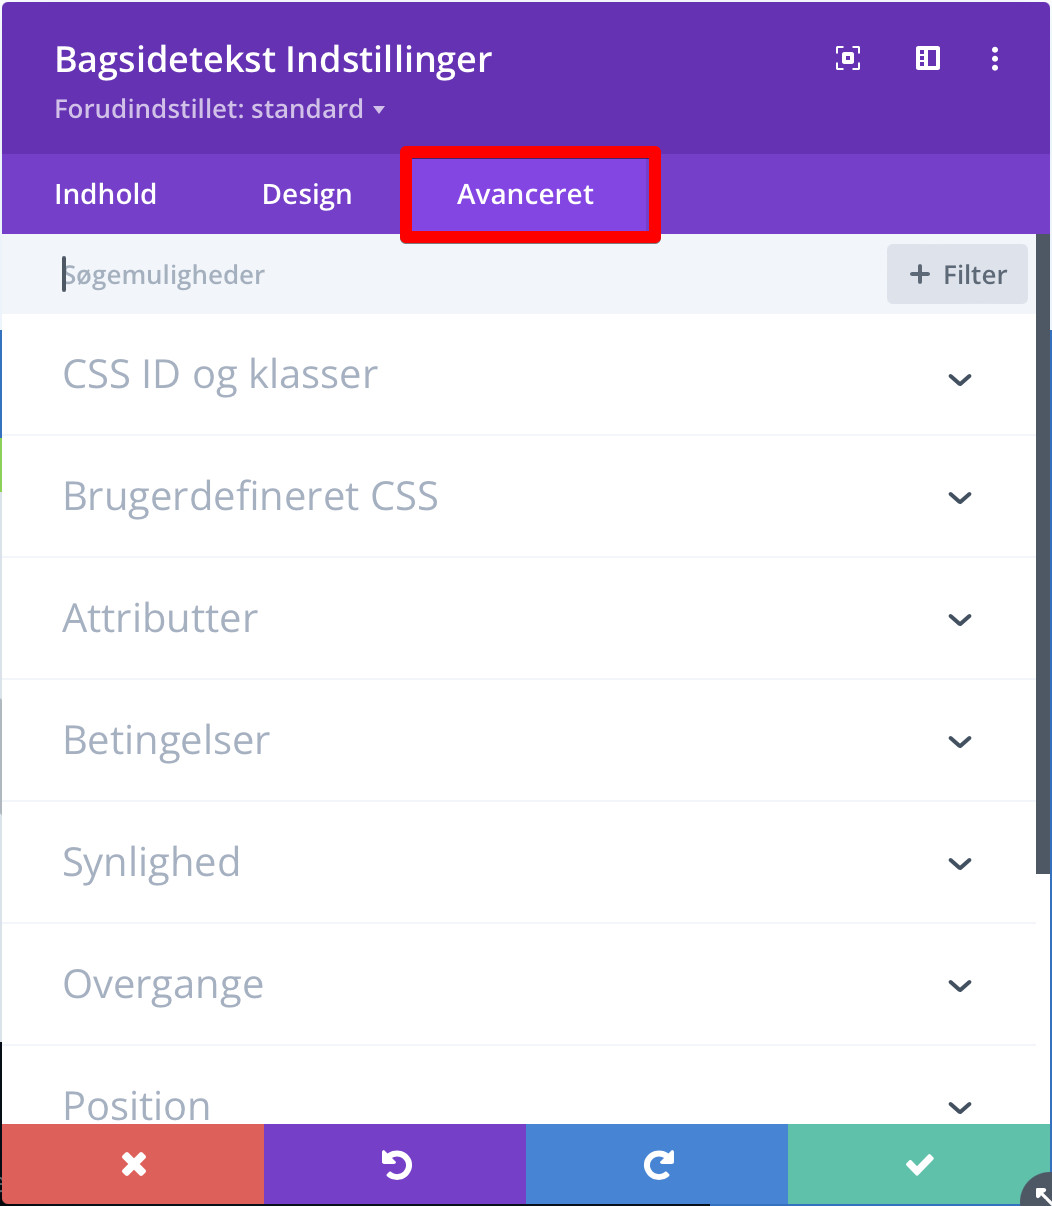1052x1206 pixels.
Task: Open the Forudindstillet: standard preset dropdown
Action: click(x=220, y=109)
